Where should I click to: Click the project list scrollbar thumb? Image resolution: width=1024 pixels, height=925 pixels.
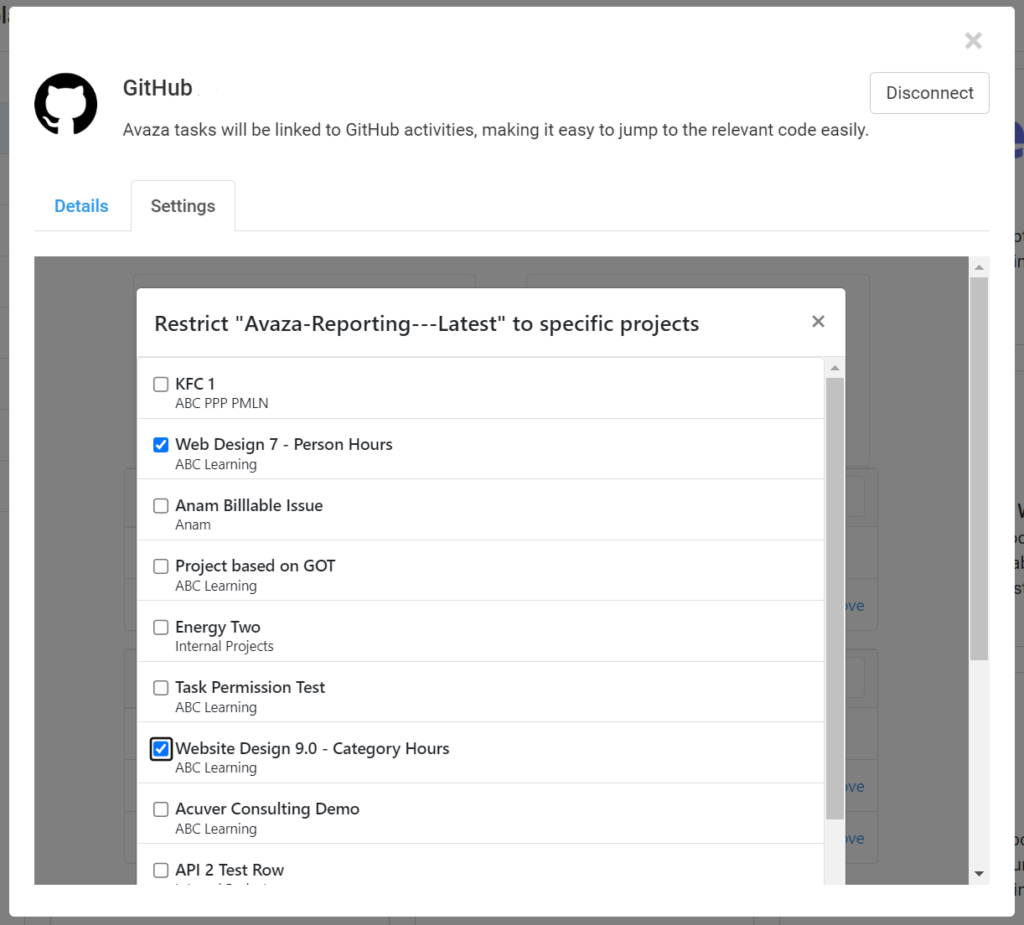click(835, 598)
